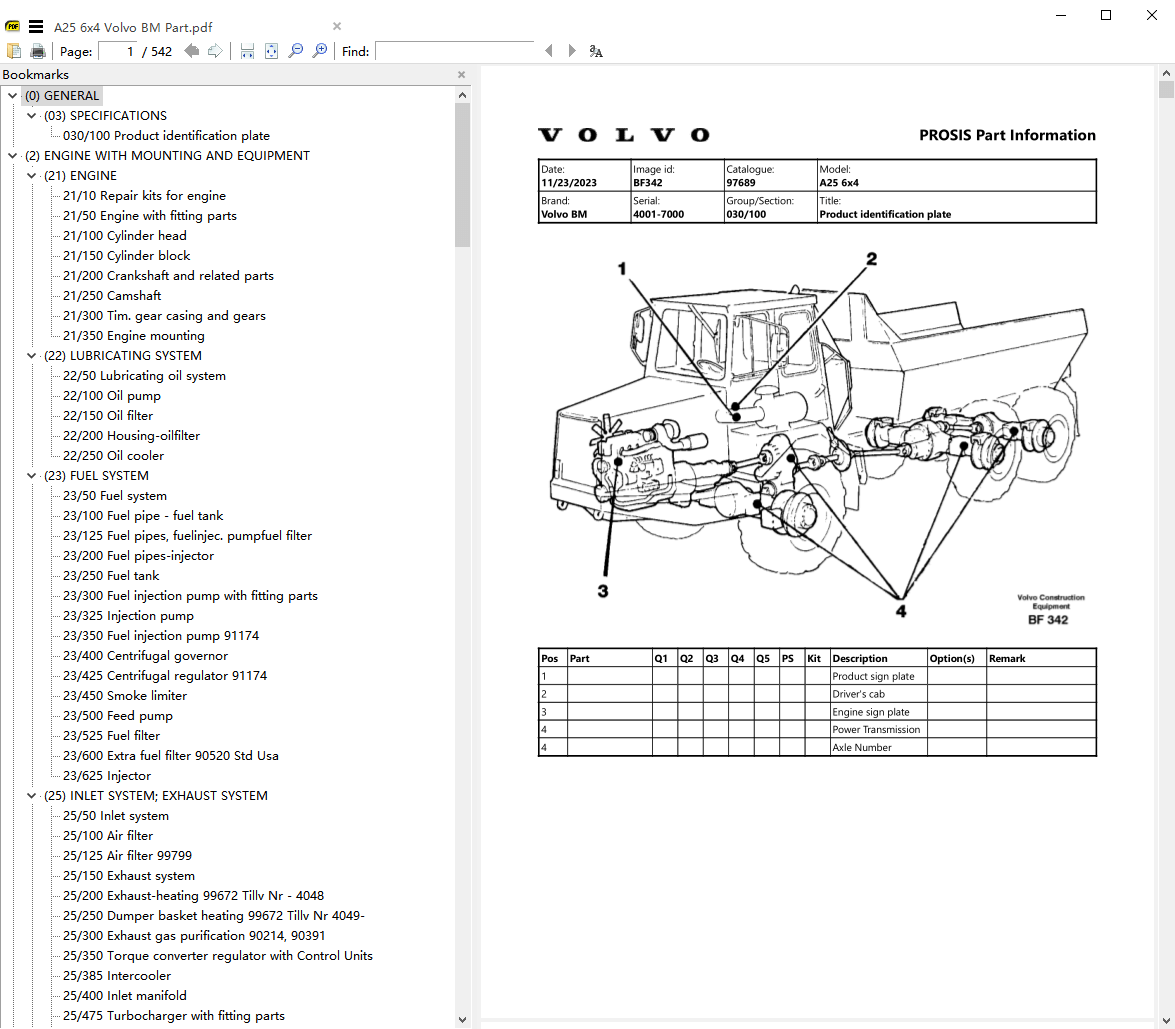Jump to 23/250 Fuel tank
This screenshot has height=1029, width=1175.
(111, 576)
